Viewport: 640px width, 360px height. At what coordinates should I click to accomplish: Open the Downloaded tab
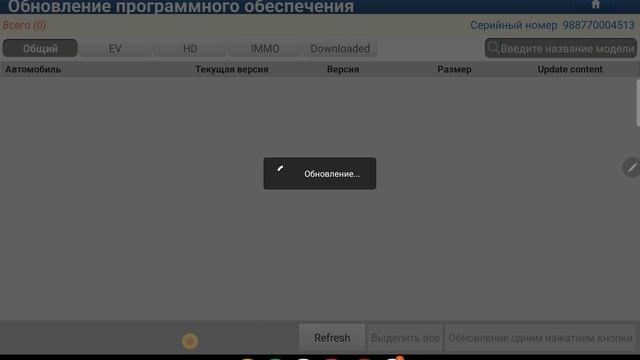(x=340, y=48)
